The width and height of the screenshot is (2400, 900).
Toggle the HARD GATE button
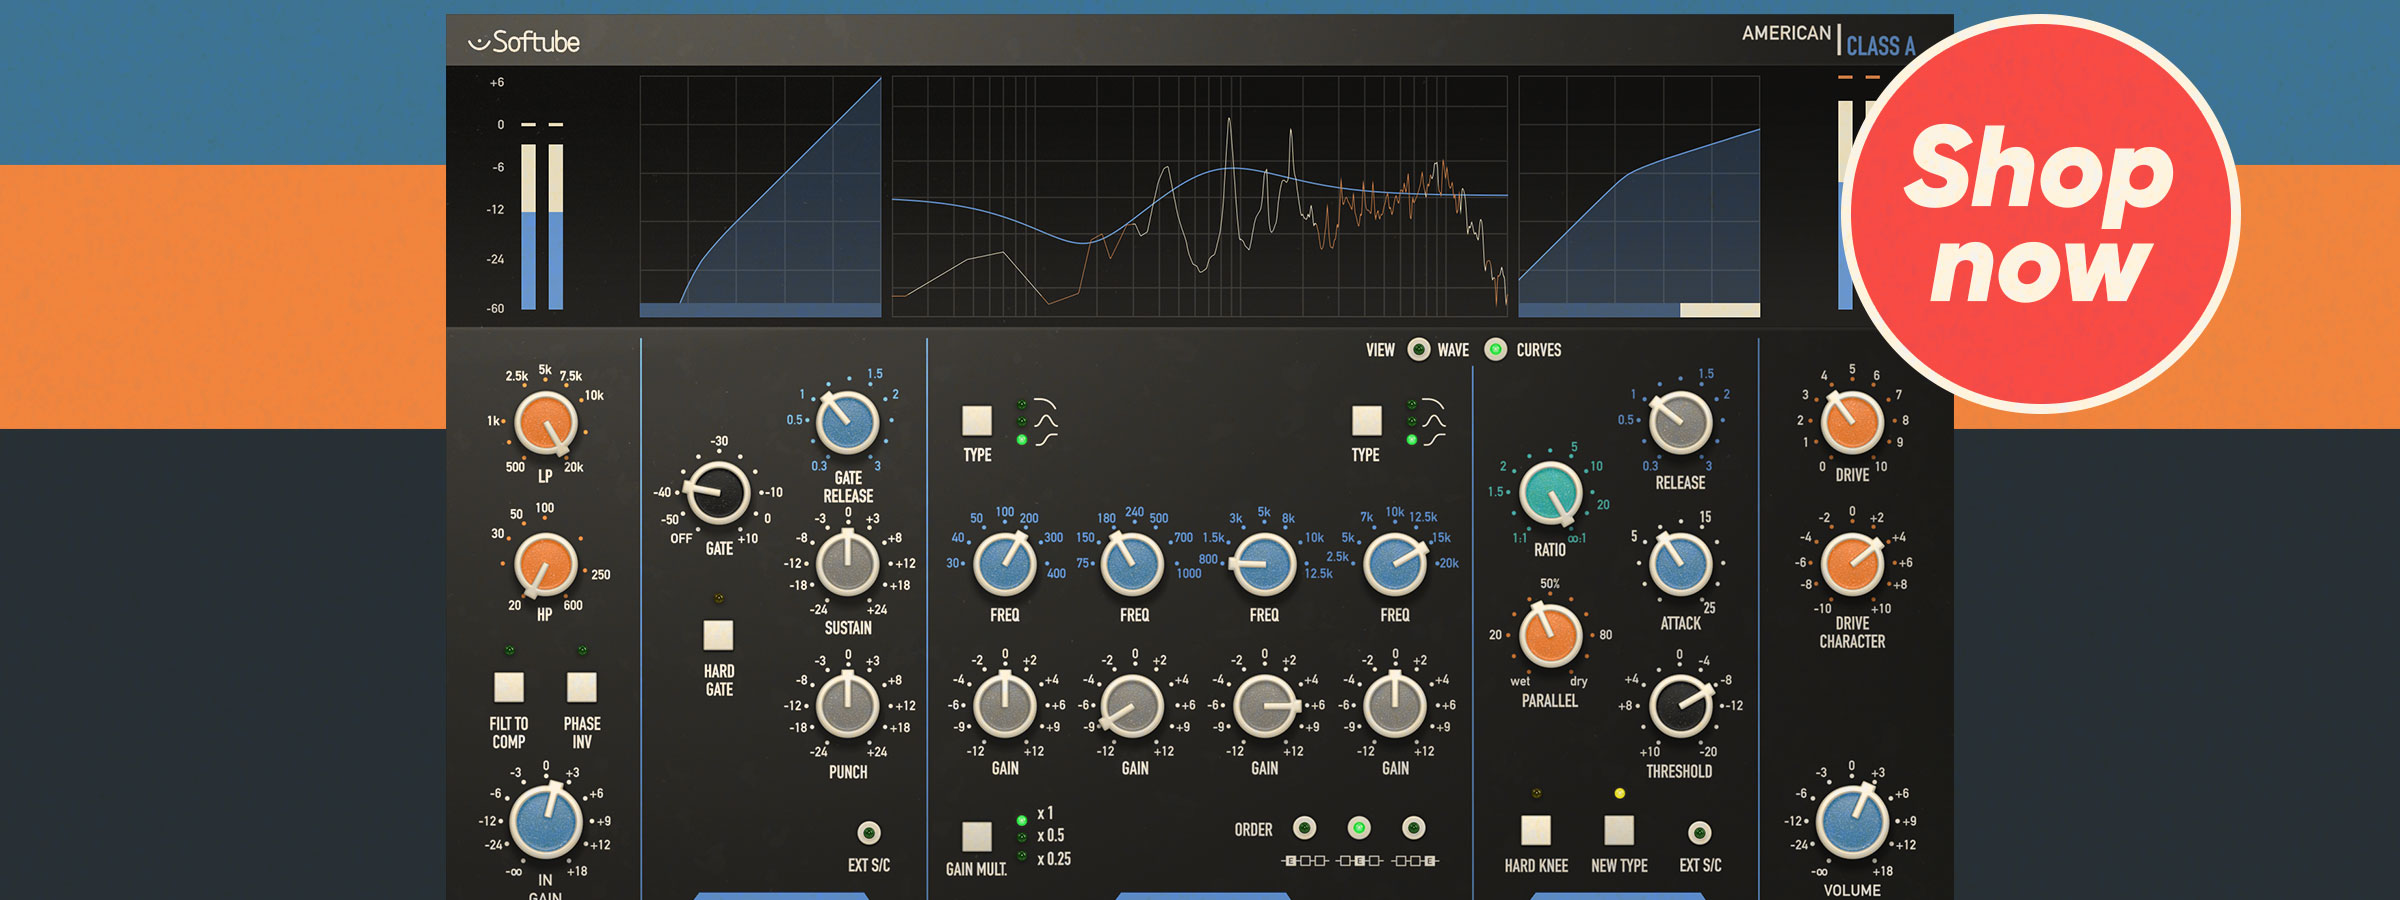click(718, 635)
